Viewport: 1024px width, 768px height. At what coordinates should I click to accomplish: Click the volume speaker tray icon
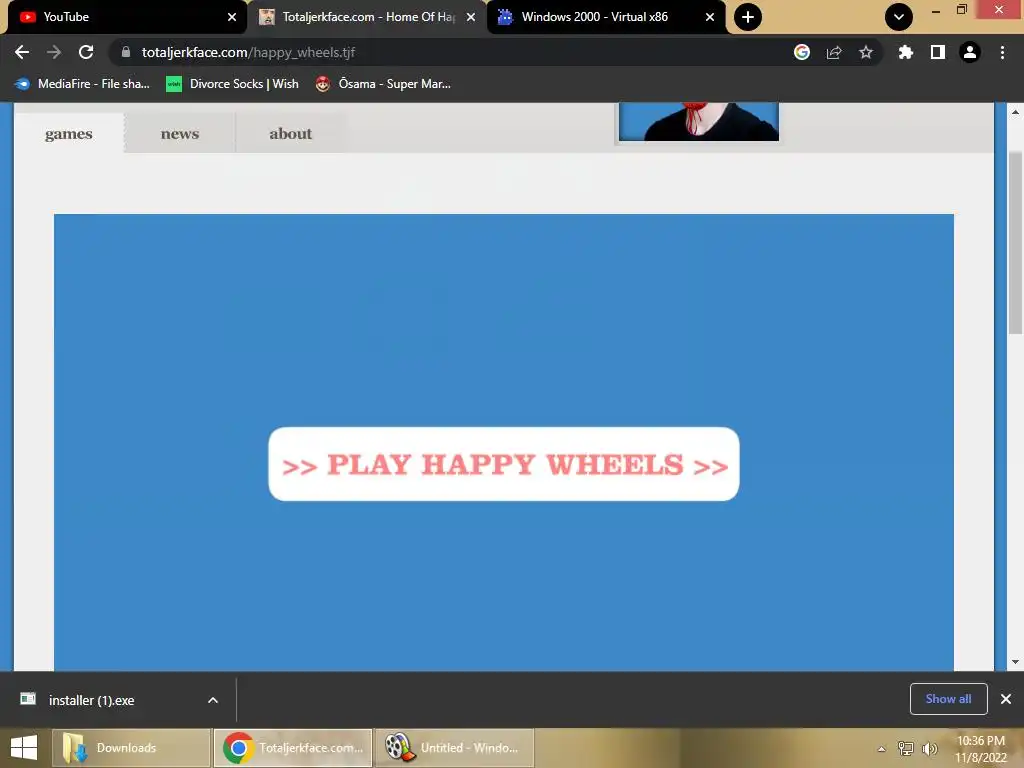tap(929, 748)
